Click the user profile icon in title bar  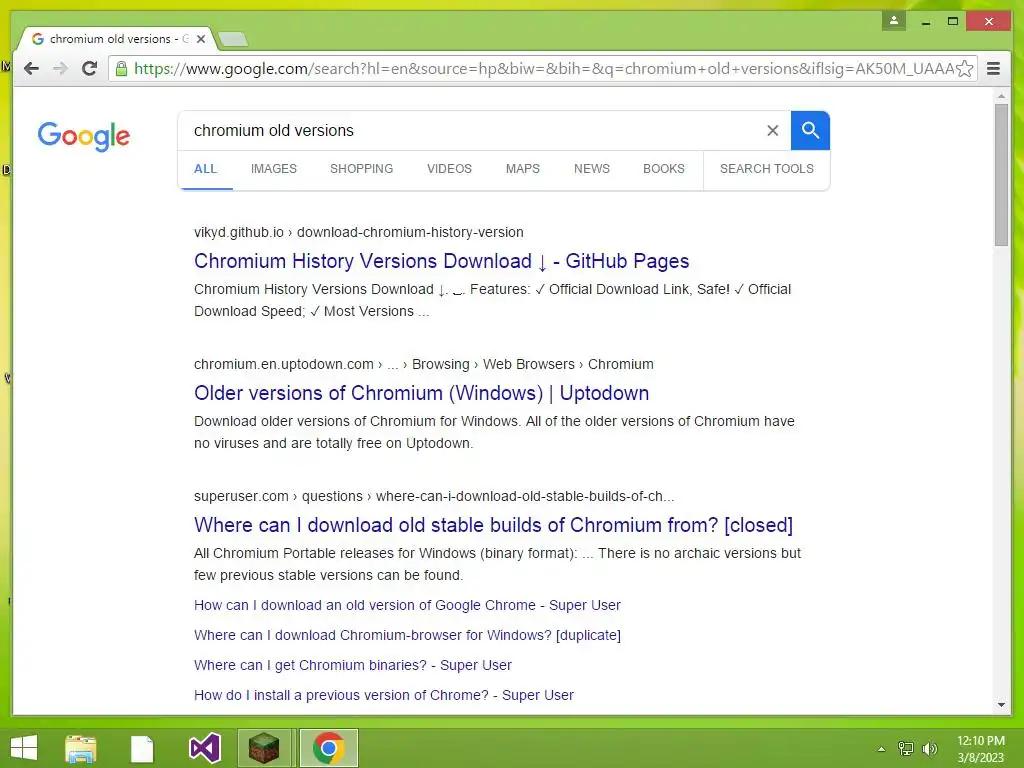[x=894, y=21]
